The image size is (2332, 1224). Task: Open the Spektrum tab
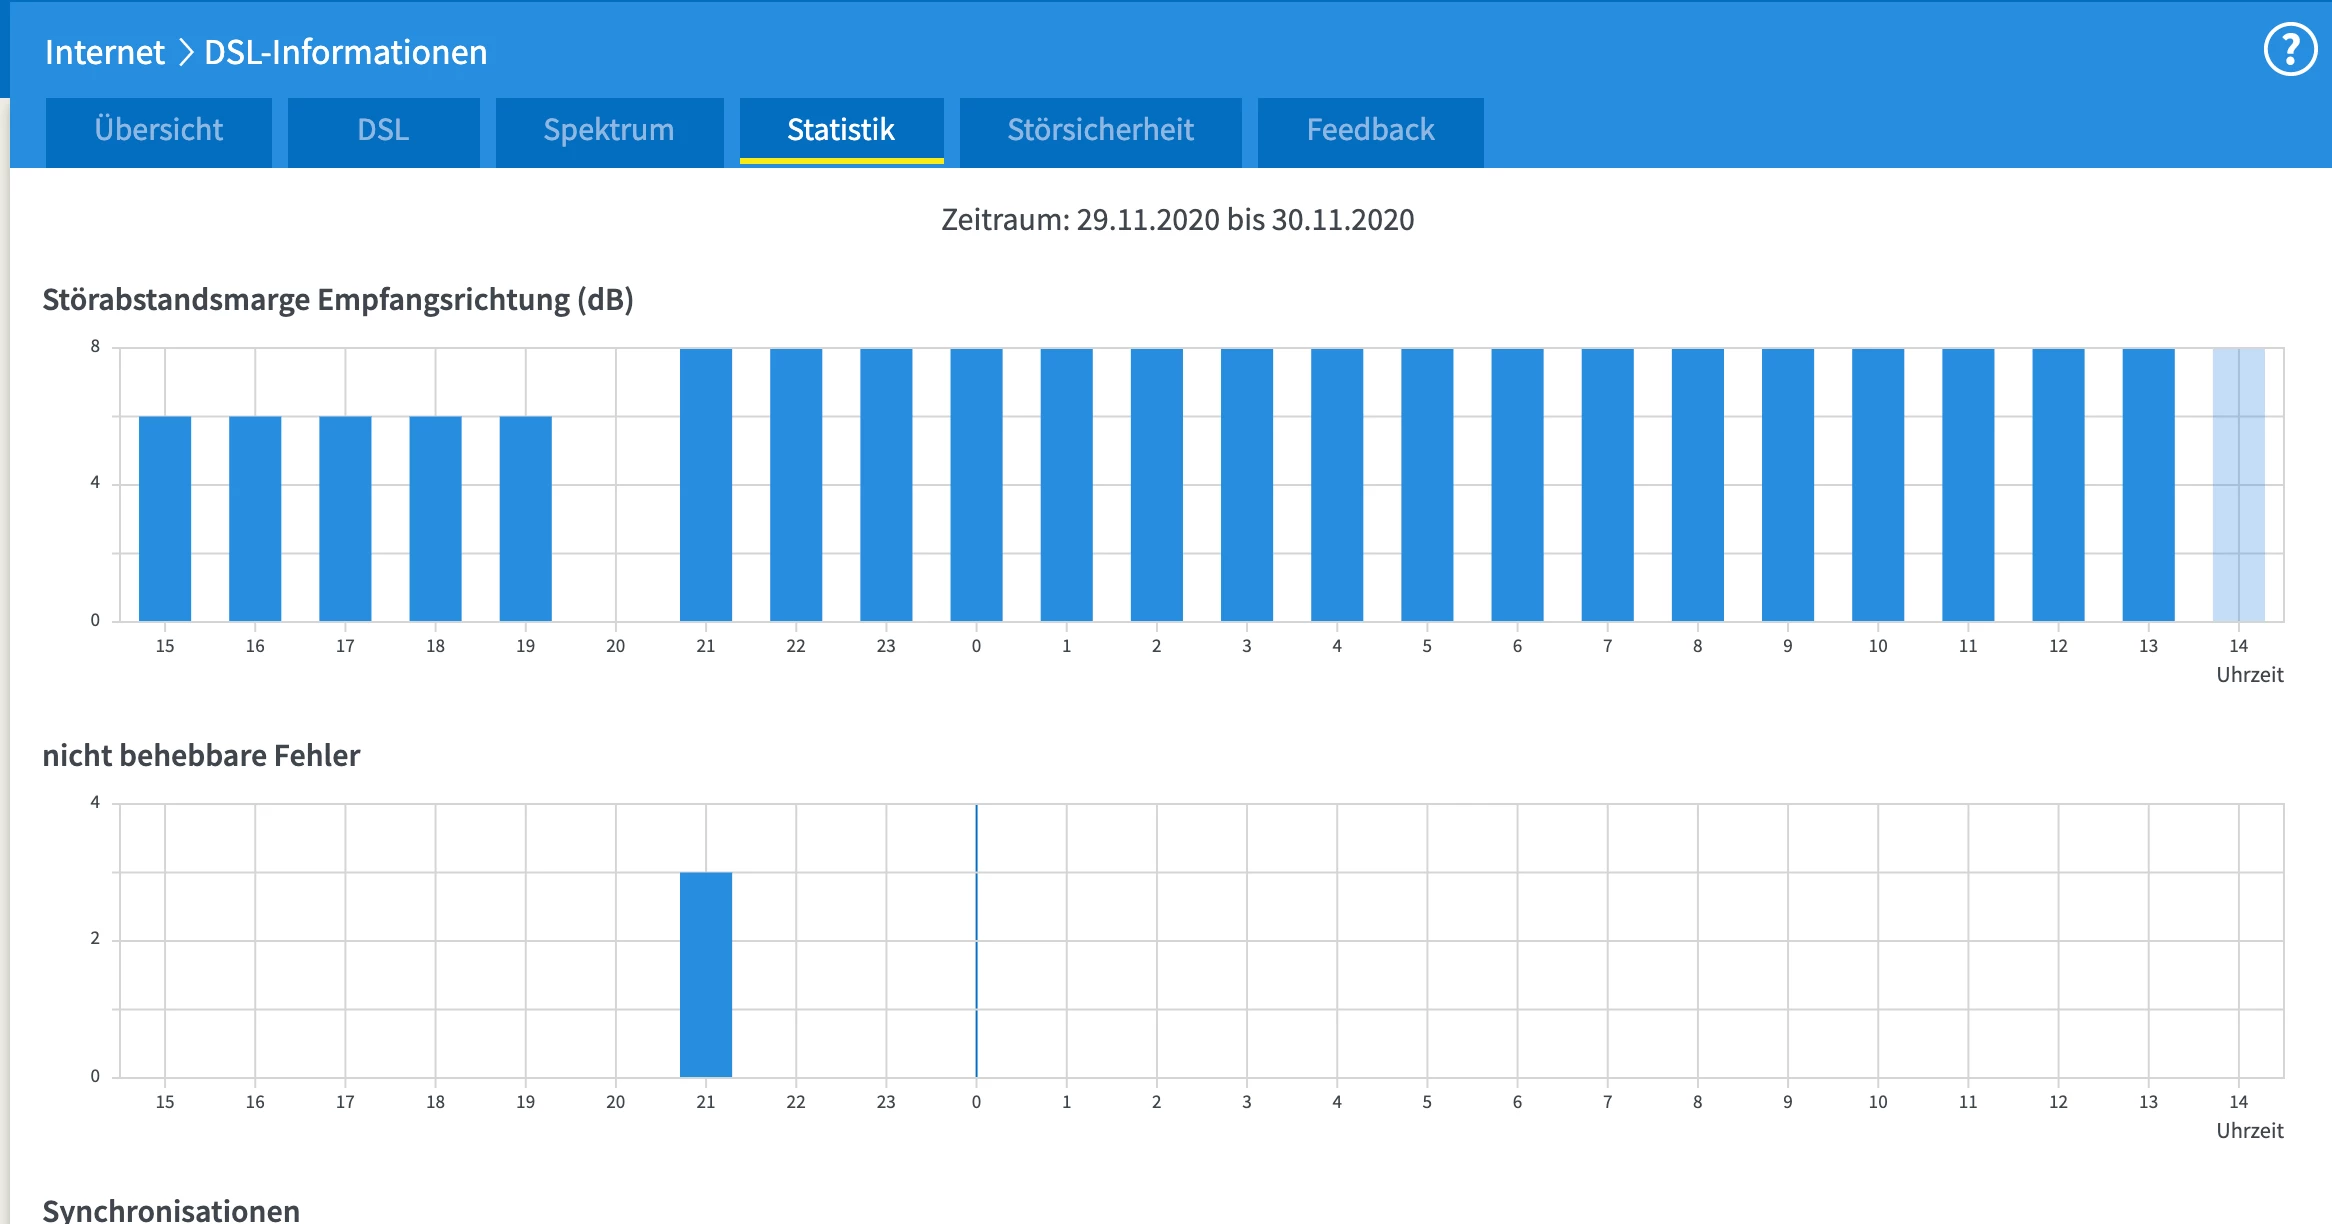click(x=608, y=130)
